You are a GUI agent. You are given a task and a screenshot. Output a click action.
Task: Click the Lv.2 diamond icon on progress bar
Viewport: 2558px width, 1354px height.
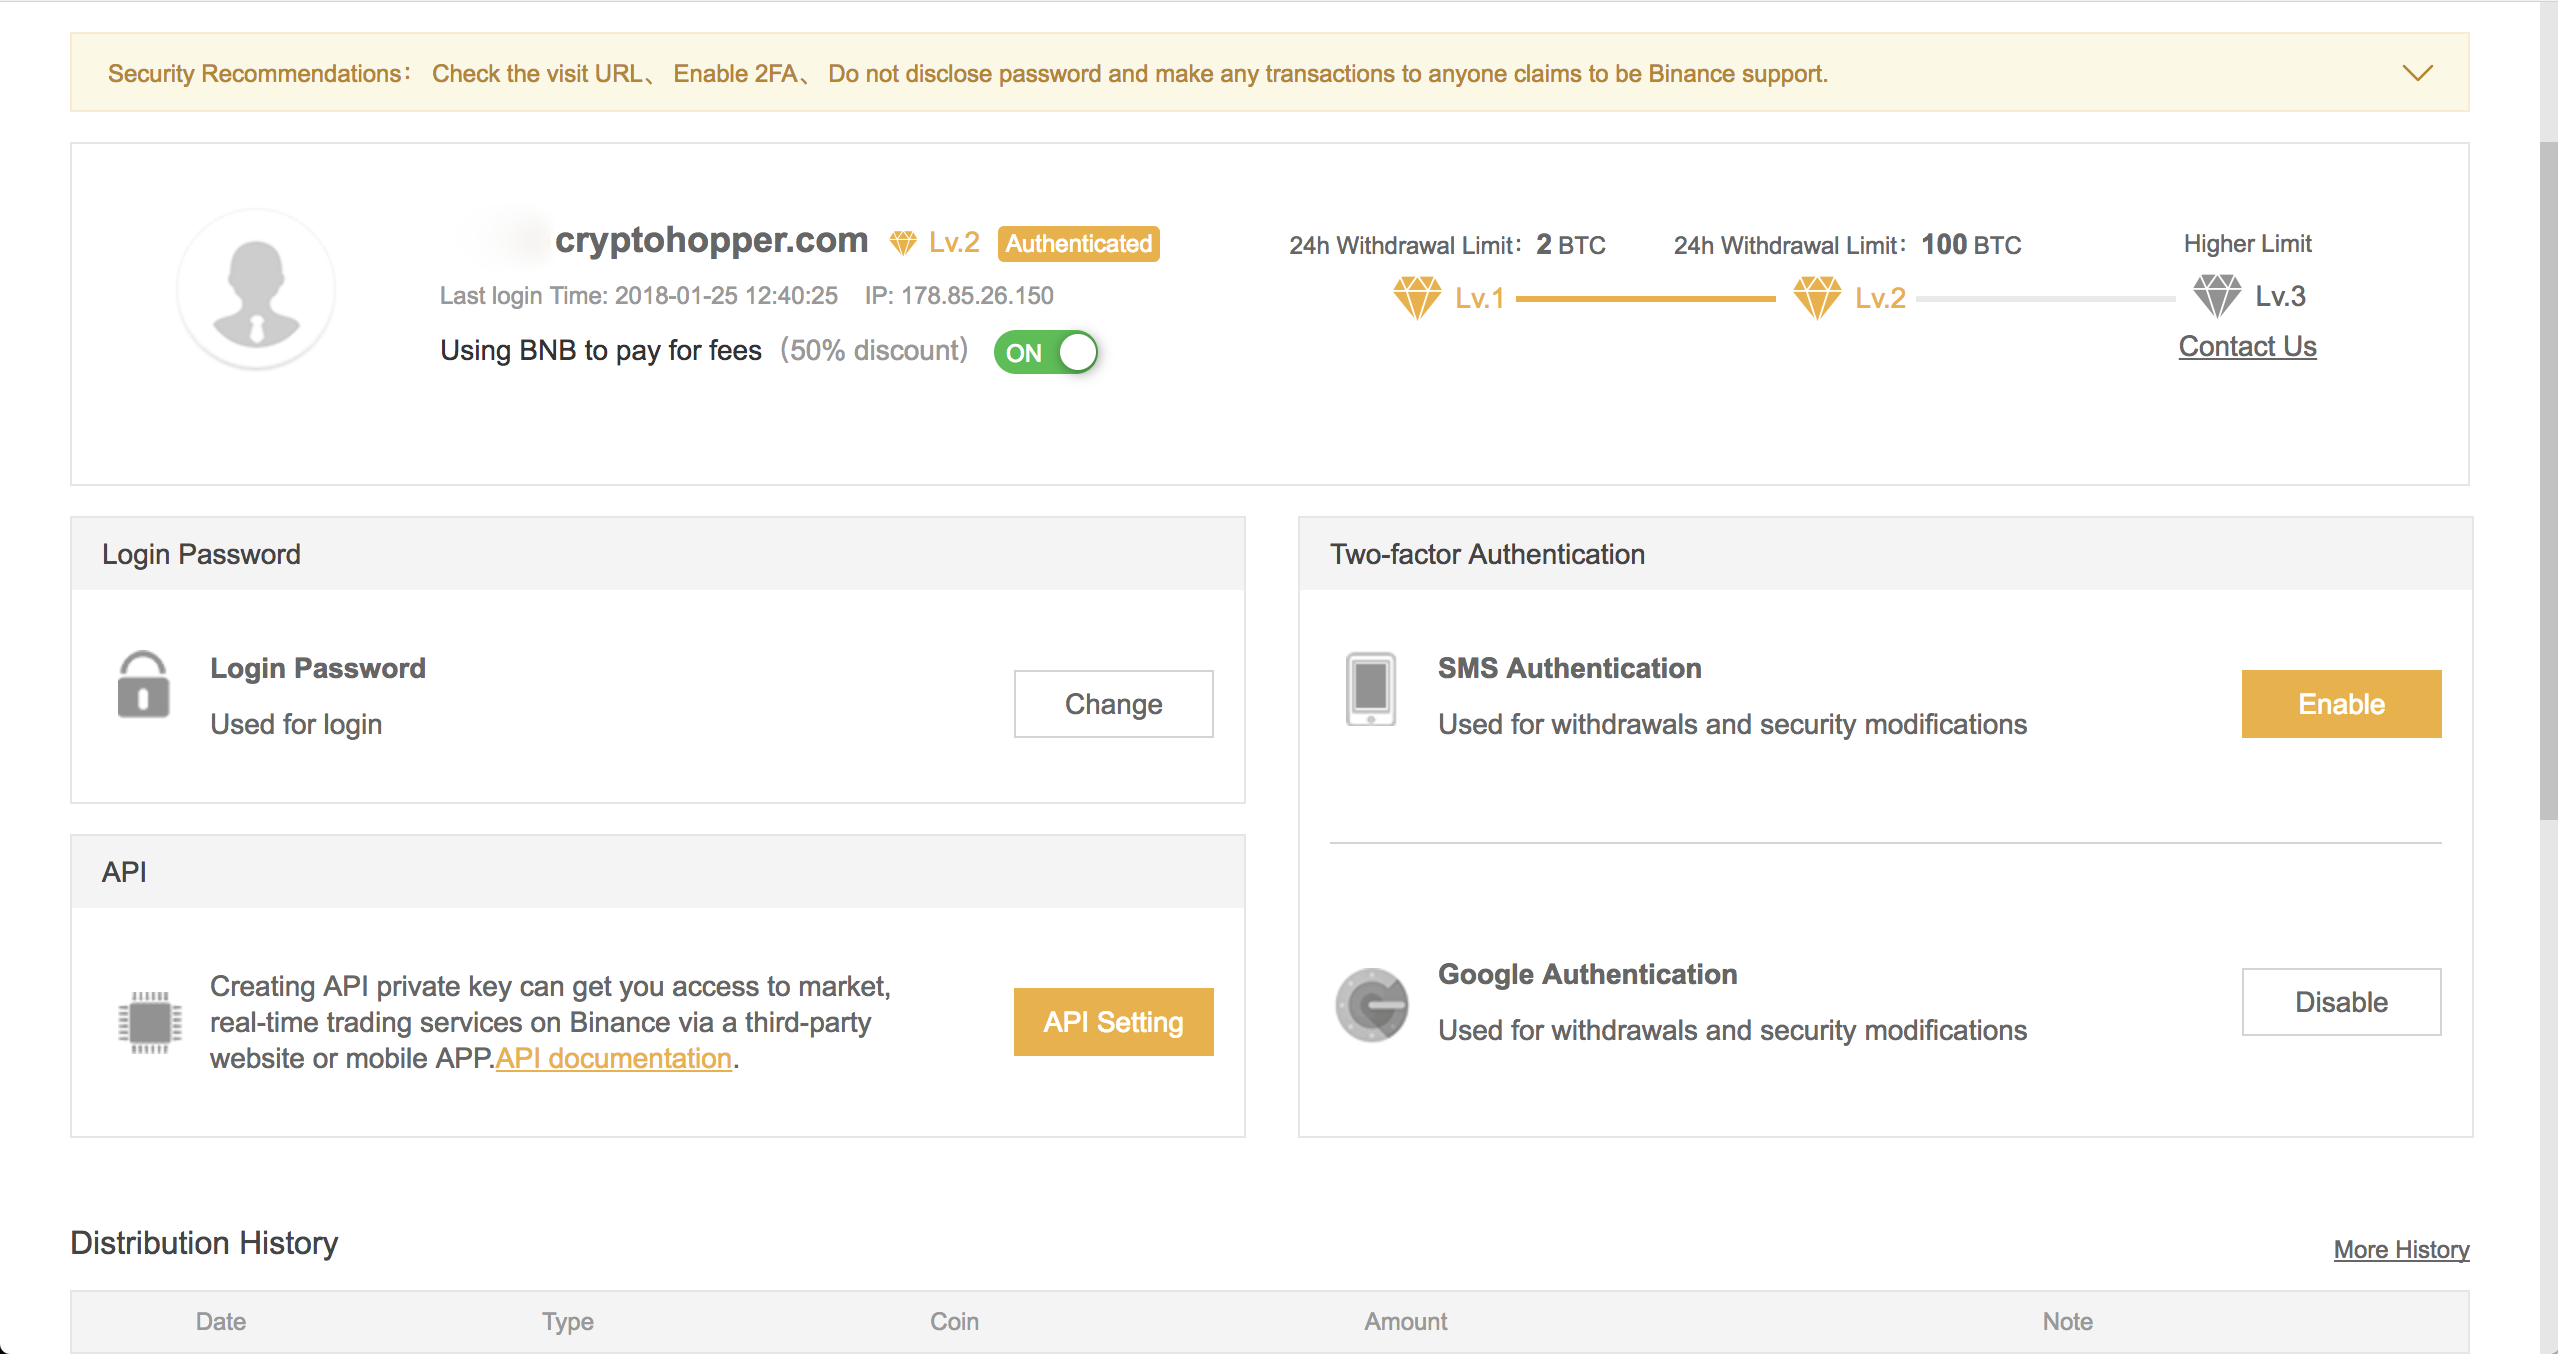tap(1824, 293)
